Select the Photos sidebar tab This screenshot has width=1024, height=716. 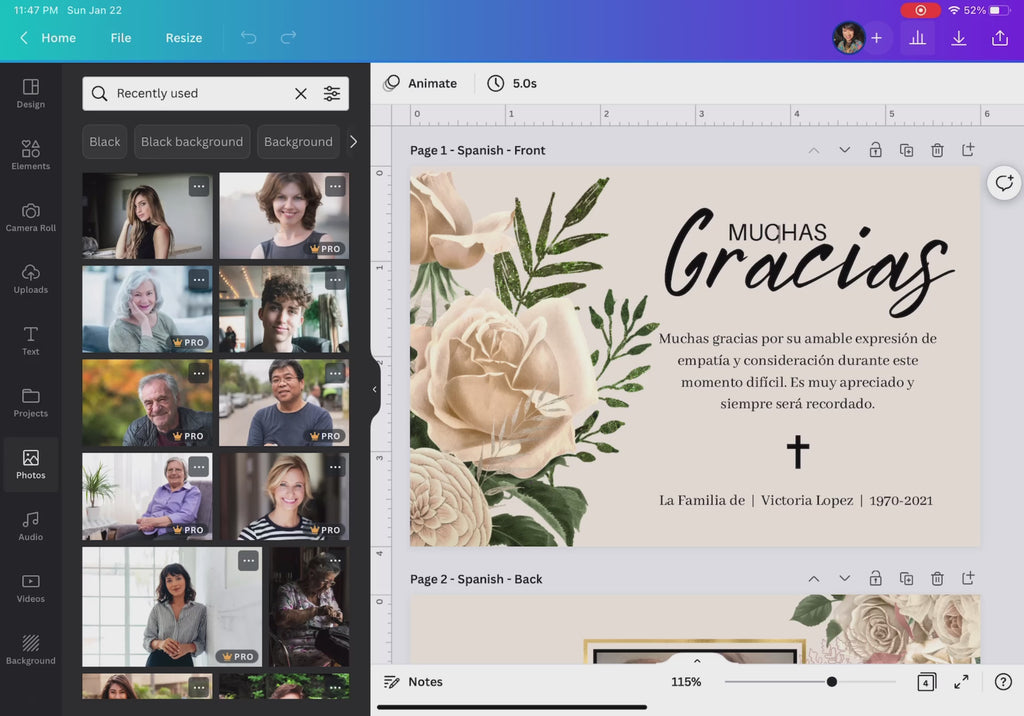31,464
